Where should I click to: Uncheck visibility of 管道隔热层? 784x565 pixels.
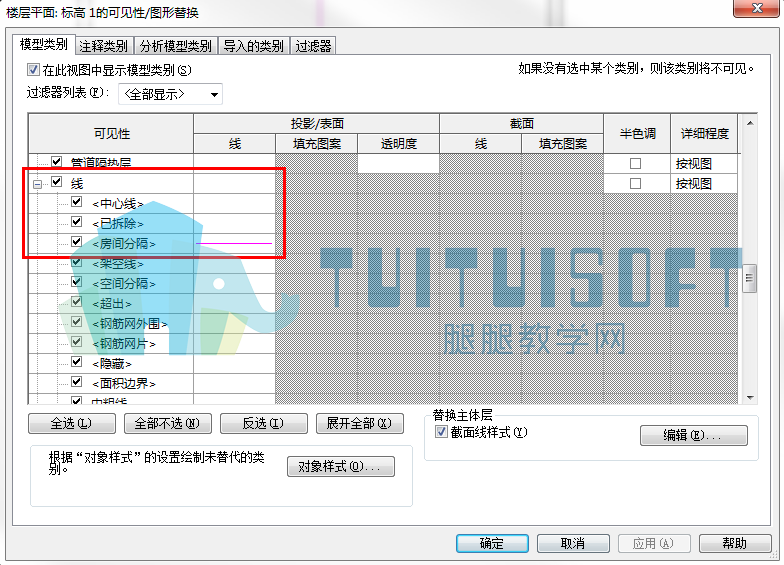click(x=56, y=162)
